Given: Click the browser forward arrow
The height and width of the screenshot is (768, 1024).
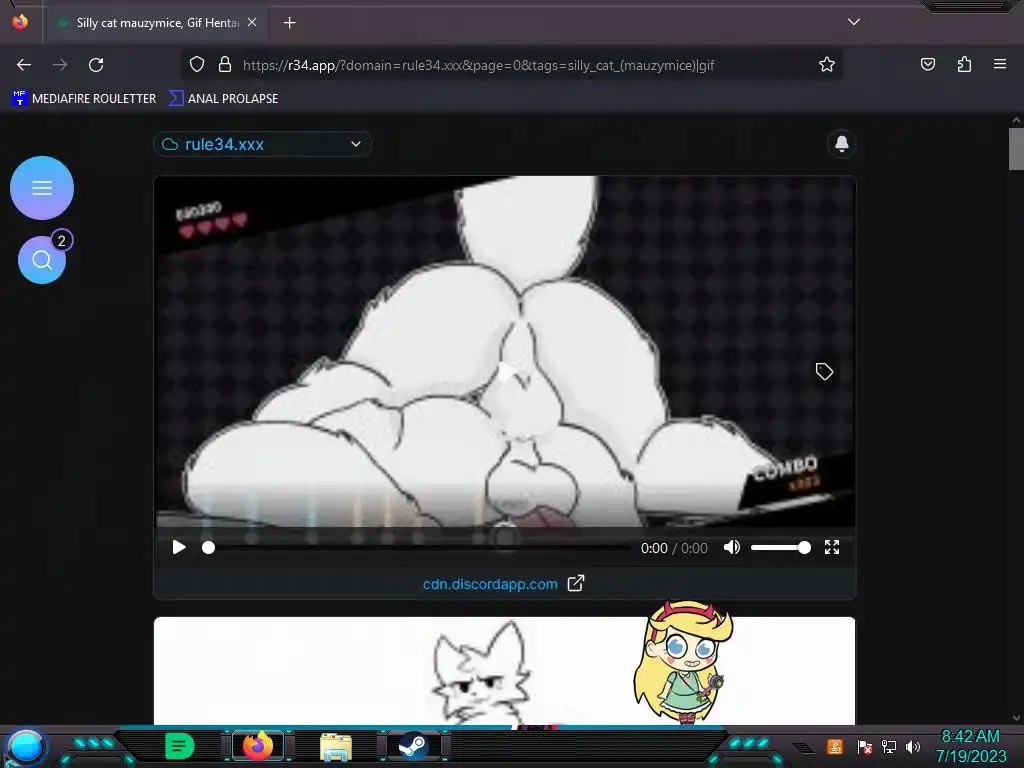Looking at the screenshot, I should (x=60, y=65).
